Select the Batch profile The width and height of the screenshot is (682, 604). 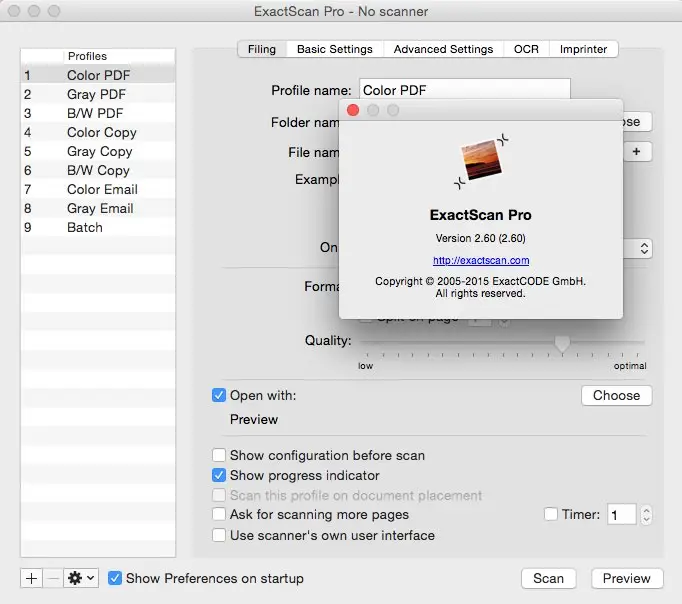click(x=98, y=227)
